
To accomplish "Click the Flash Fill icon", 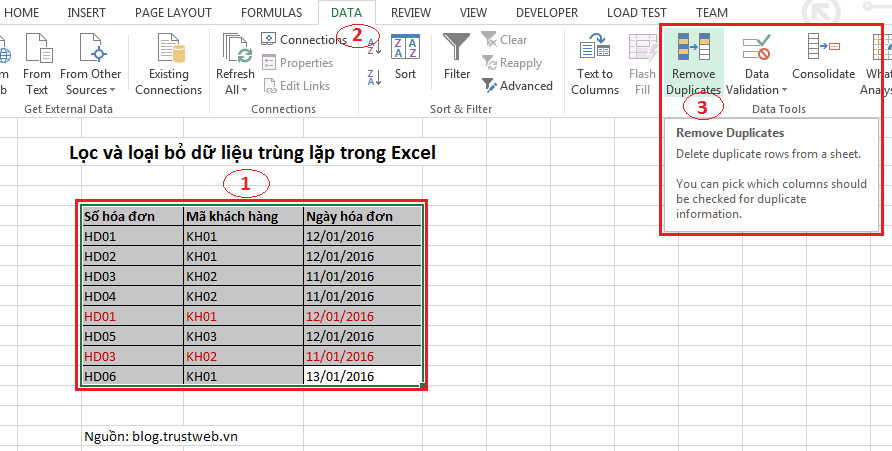I will click(643, 47).
